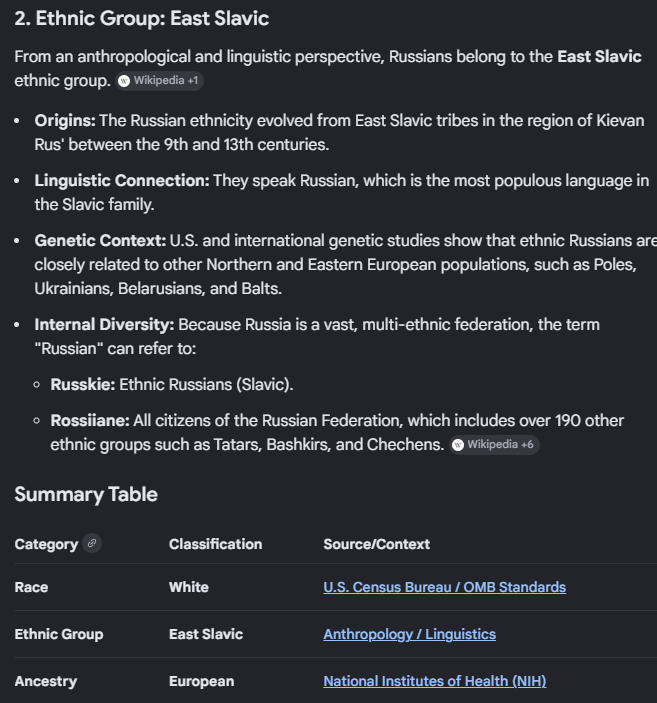Click the Linguistic Connection bullet label
This screenshot has width=657, height=703.
(121, 181)
